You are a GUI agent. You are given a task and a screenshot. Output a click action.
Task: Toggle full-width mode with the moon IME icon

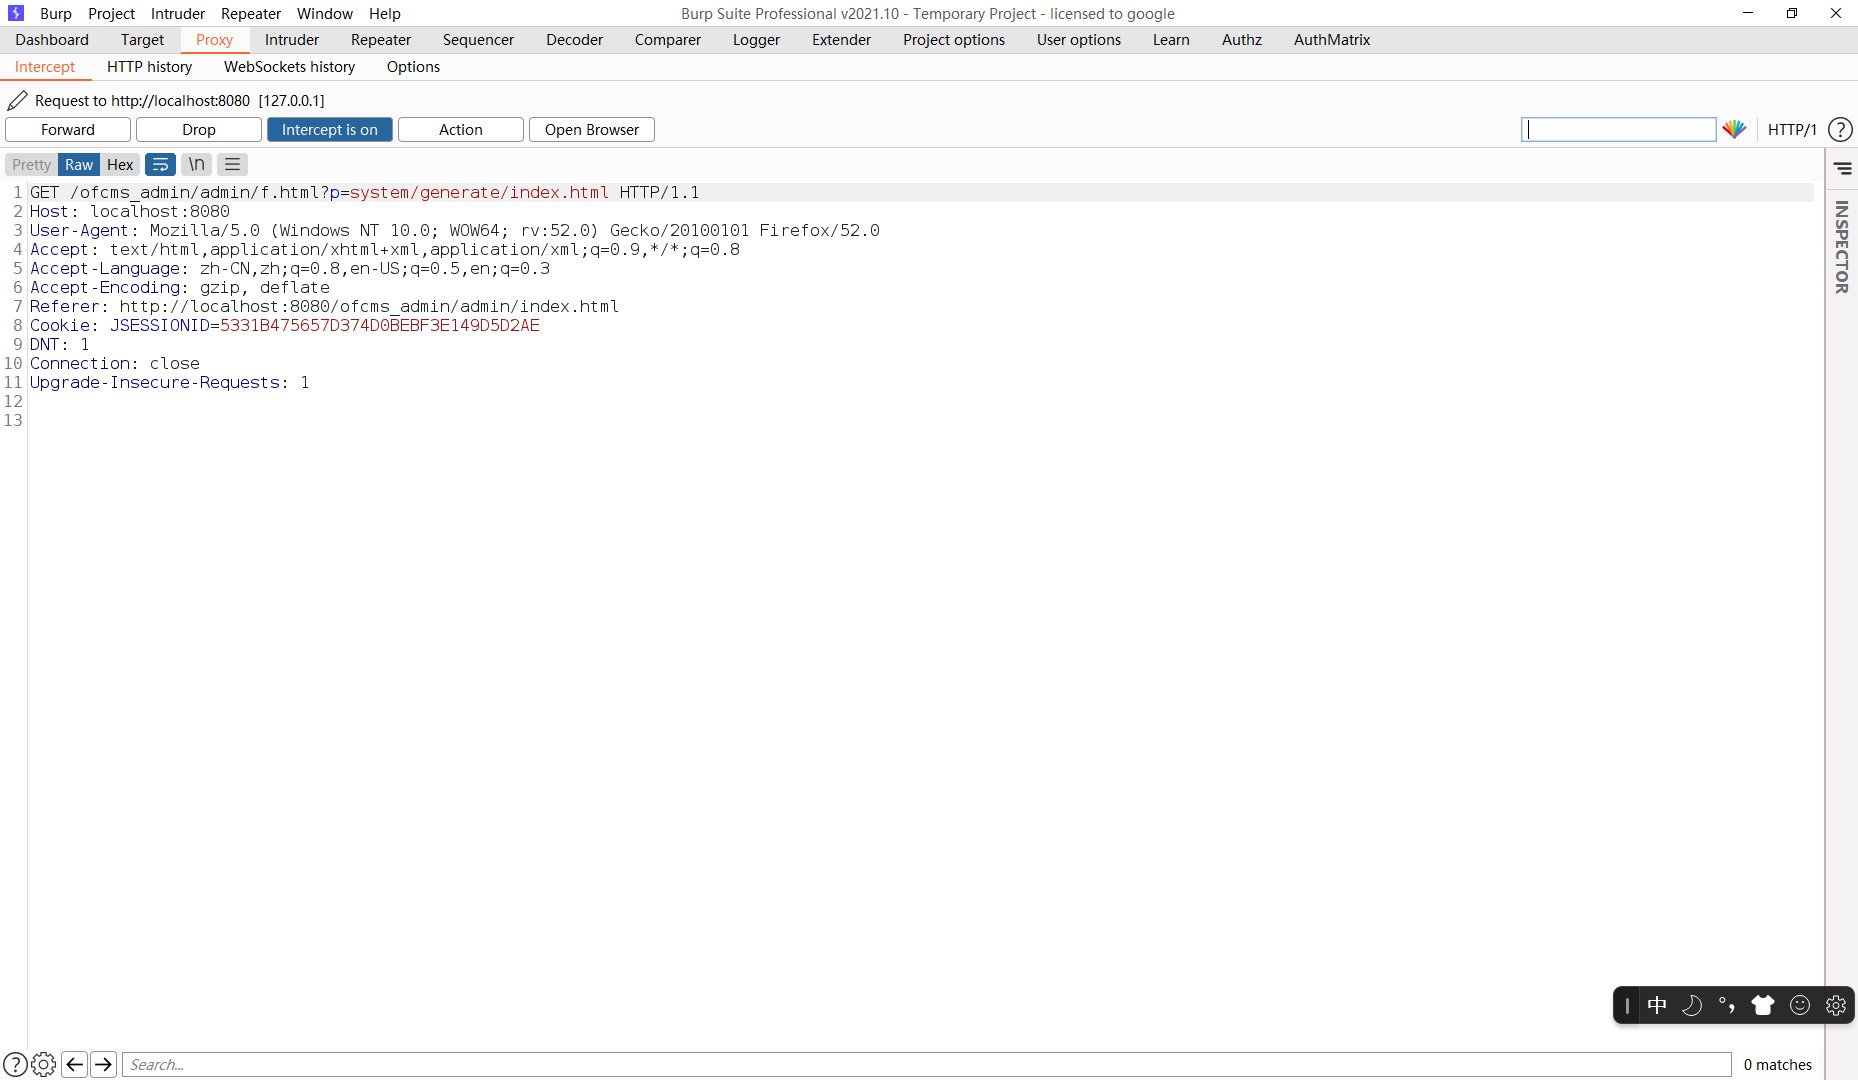coord(1693,1005)
